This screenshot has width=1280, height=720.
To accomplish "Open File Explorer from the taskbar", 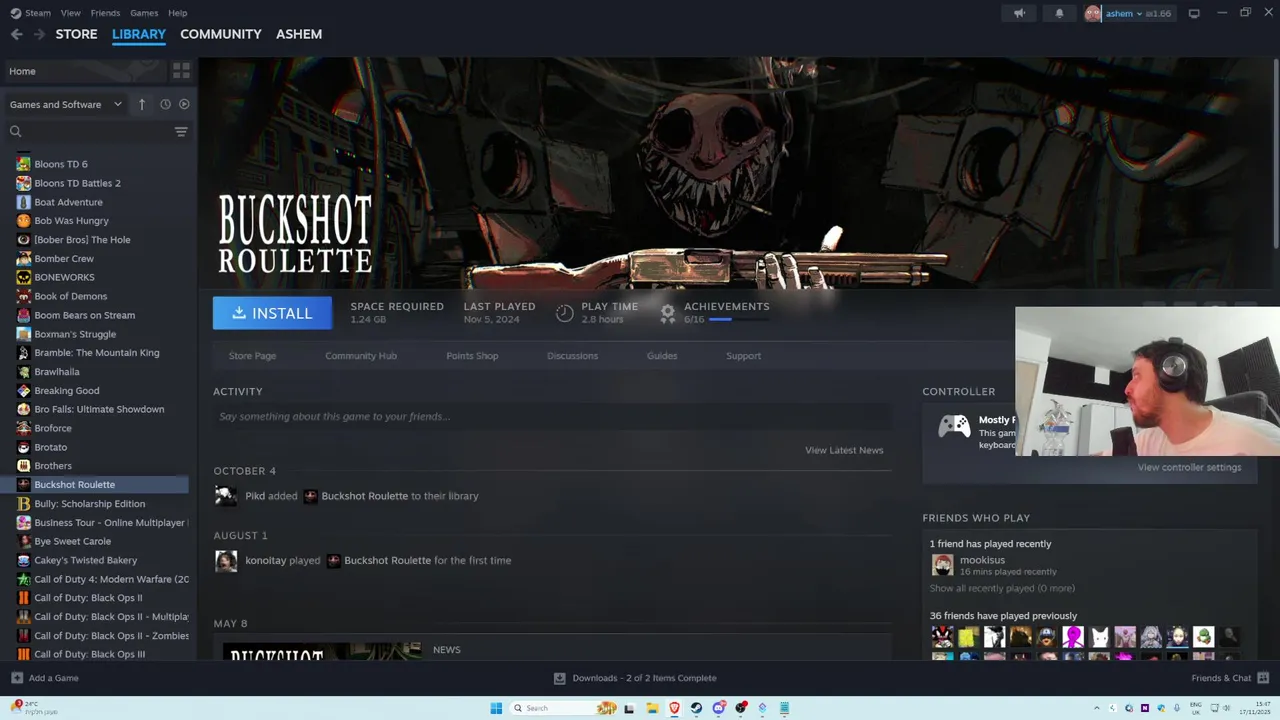I will coord(652,708).
